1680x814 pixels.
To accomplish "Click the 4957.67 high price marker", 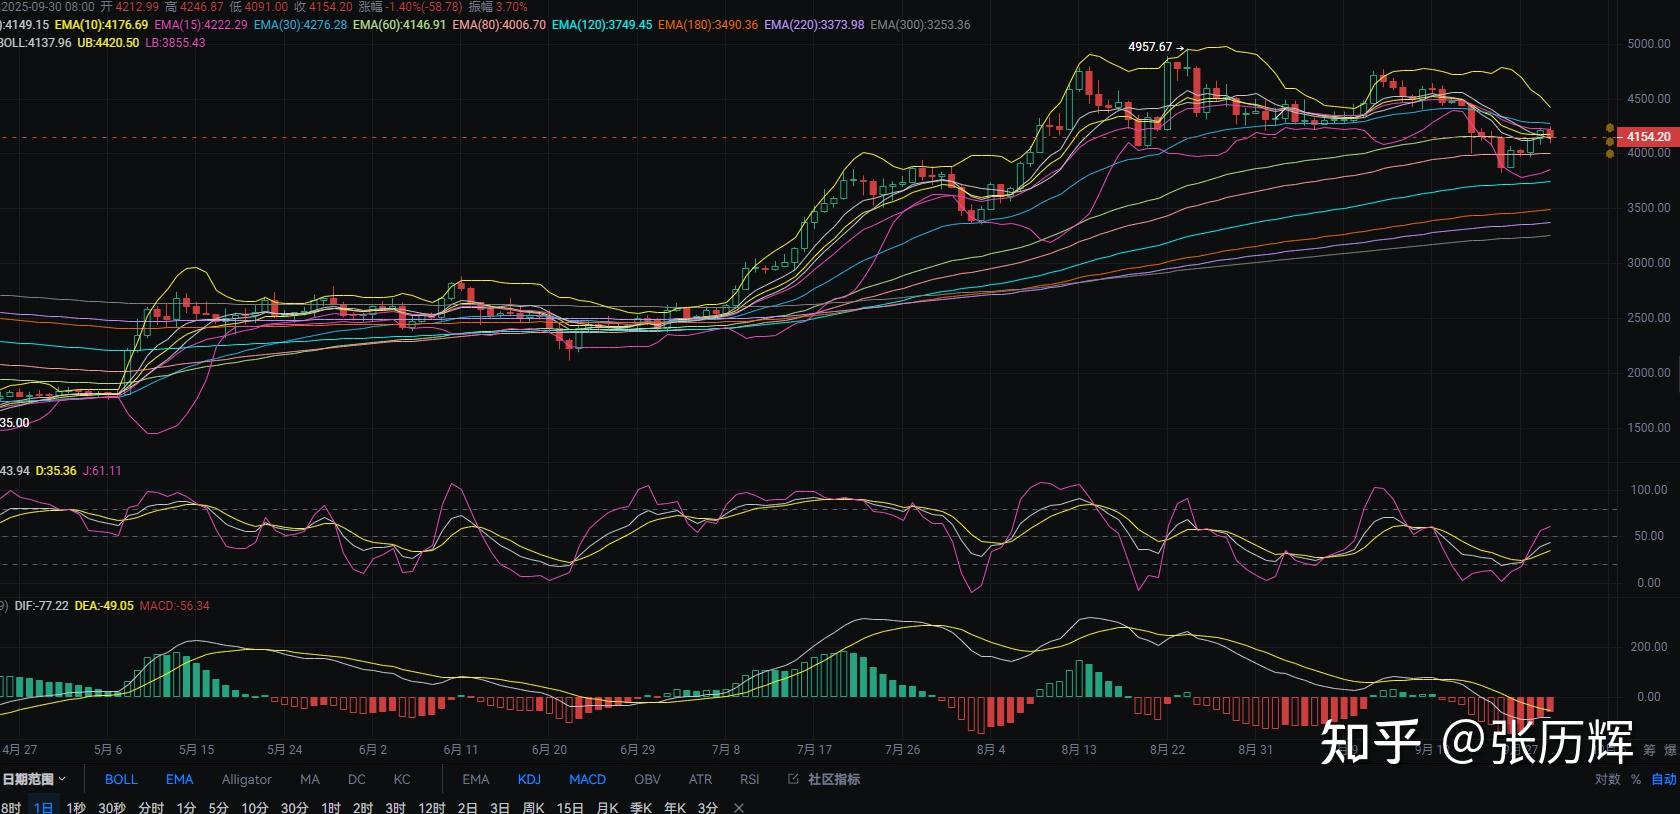I will coord(1150,47).
